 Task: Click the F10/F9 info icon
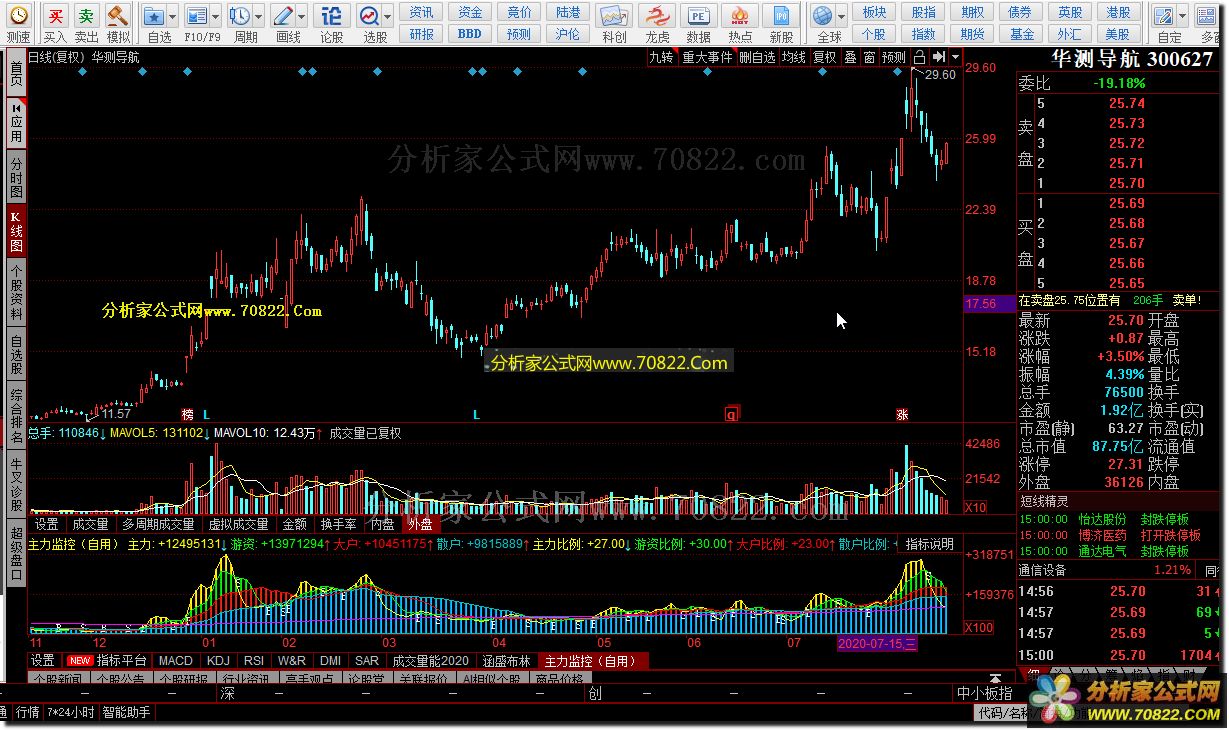click(x=197, y=16)
